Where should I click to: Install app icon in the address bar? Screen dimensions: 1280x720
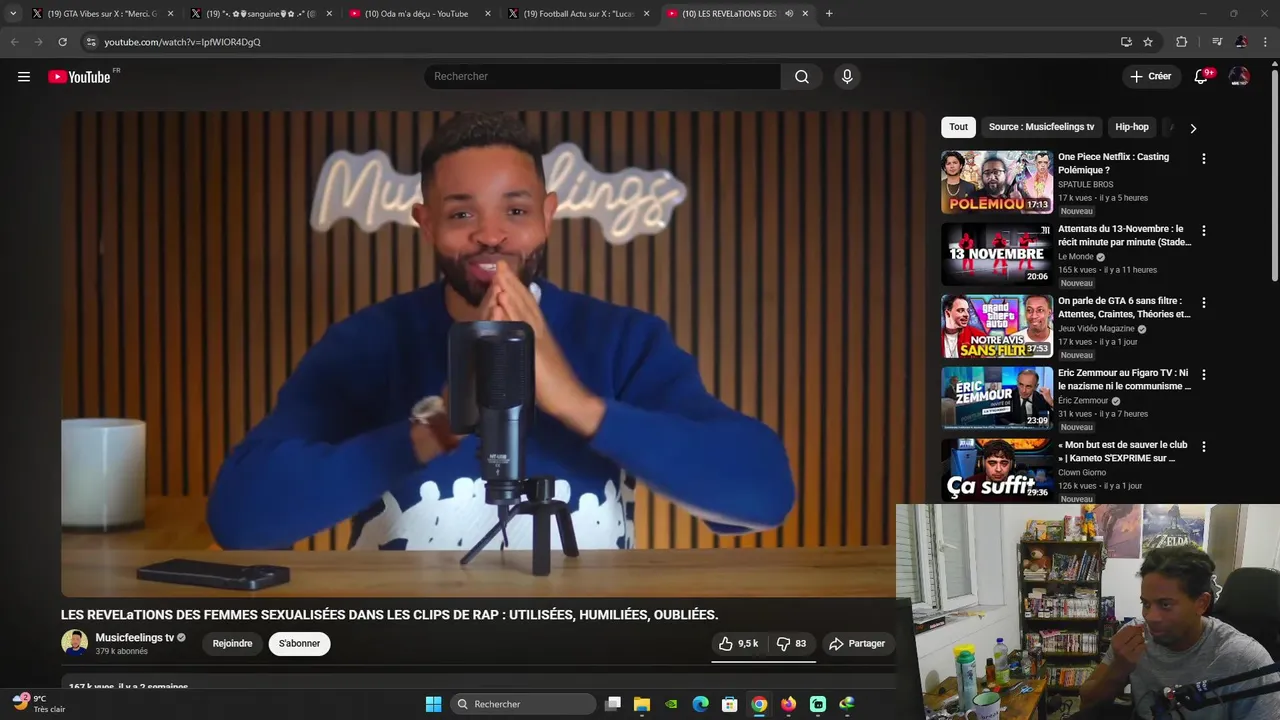1126,42
